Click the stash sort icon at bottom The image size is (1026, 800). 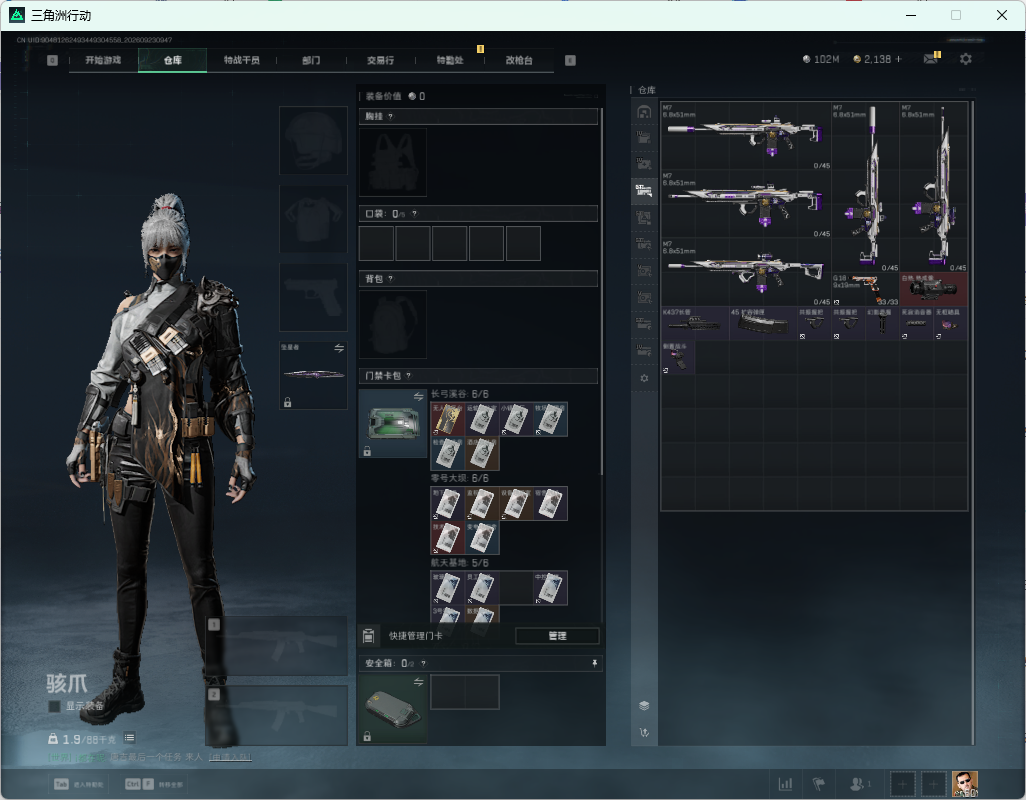click(644, 733)
